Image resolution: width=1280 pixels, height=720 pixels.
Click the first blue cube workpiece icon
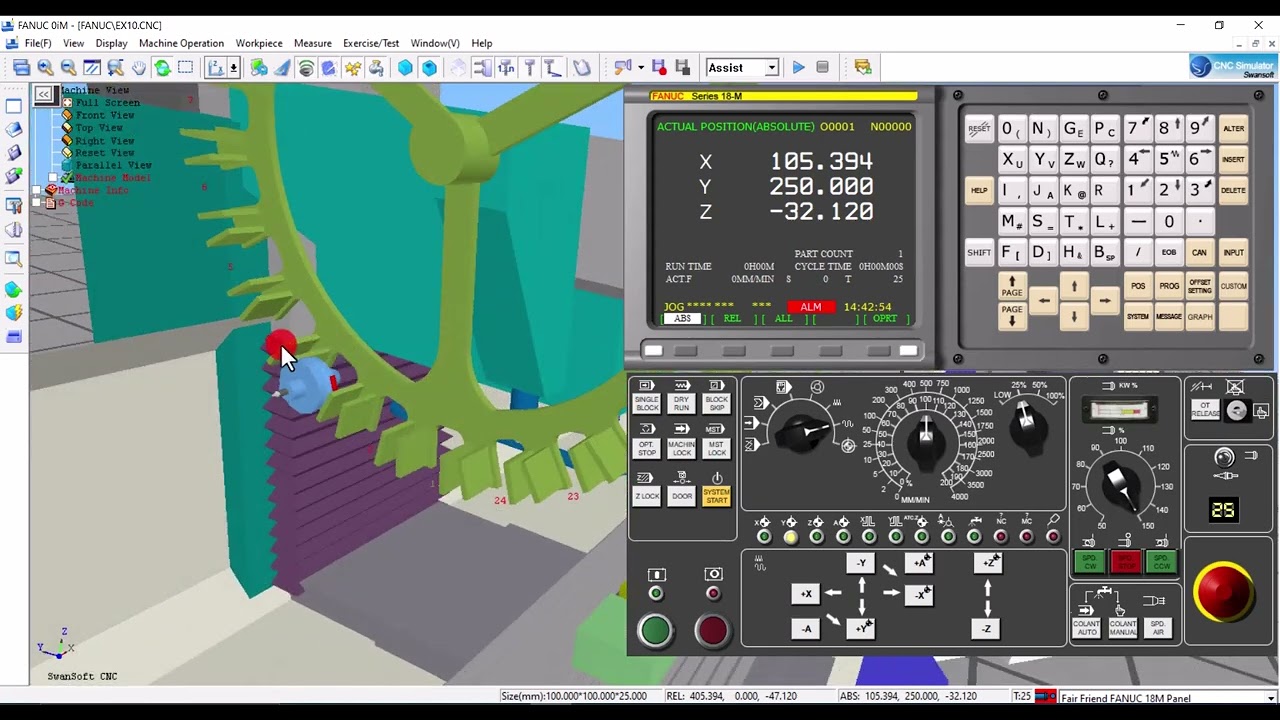[405, 68]
